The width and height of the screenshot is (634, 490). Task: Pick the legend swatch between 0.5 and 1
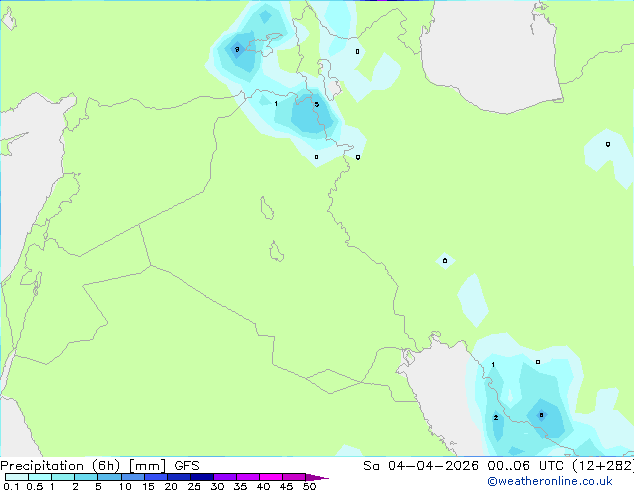[x=40, y=477]
